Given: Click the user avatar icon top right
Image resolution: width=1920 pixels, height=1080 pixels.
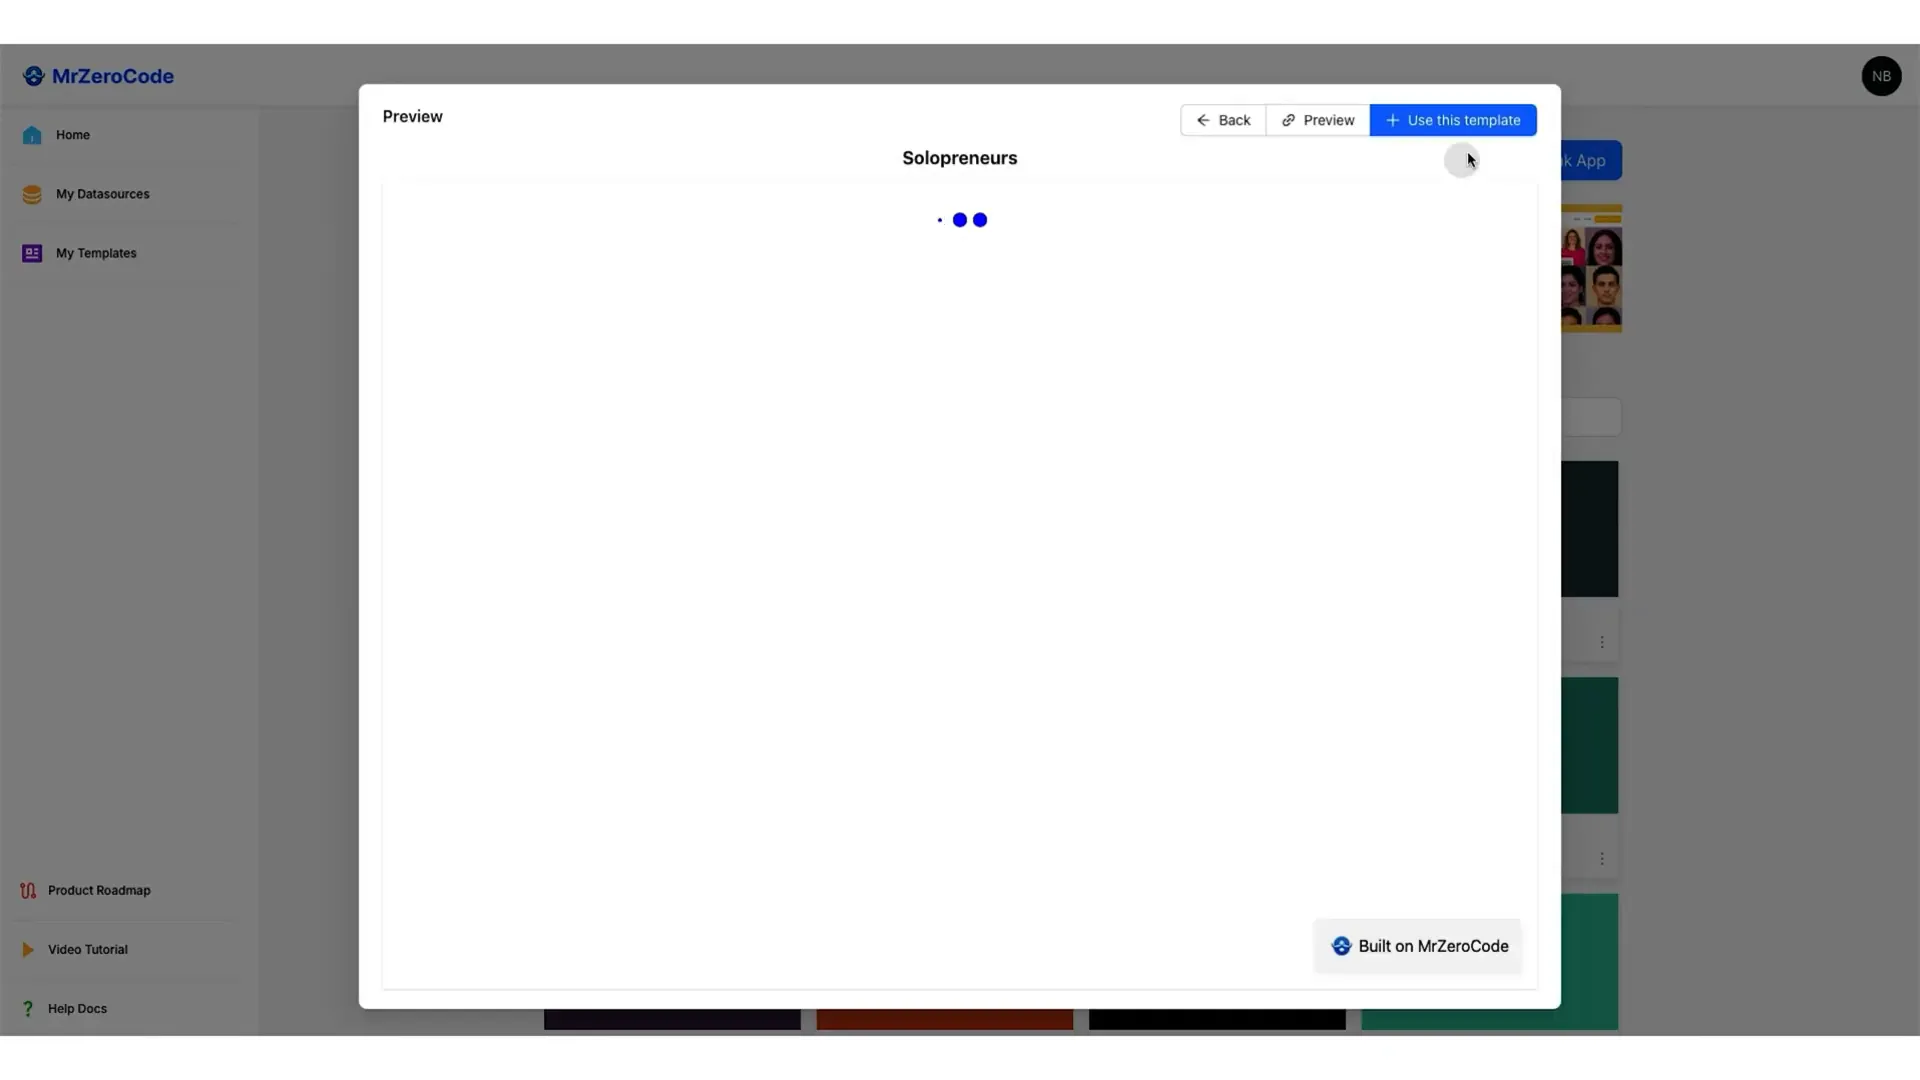Looking at the screenshot, I should point(1882,75).
